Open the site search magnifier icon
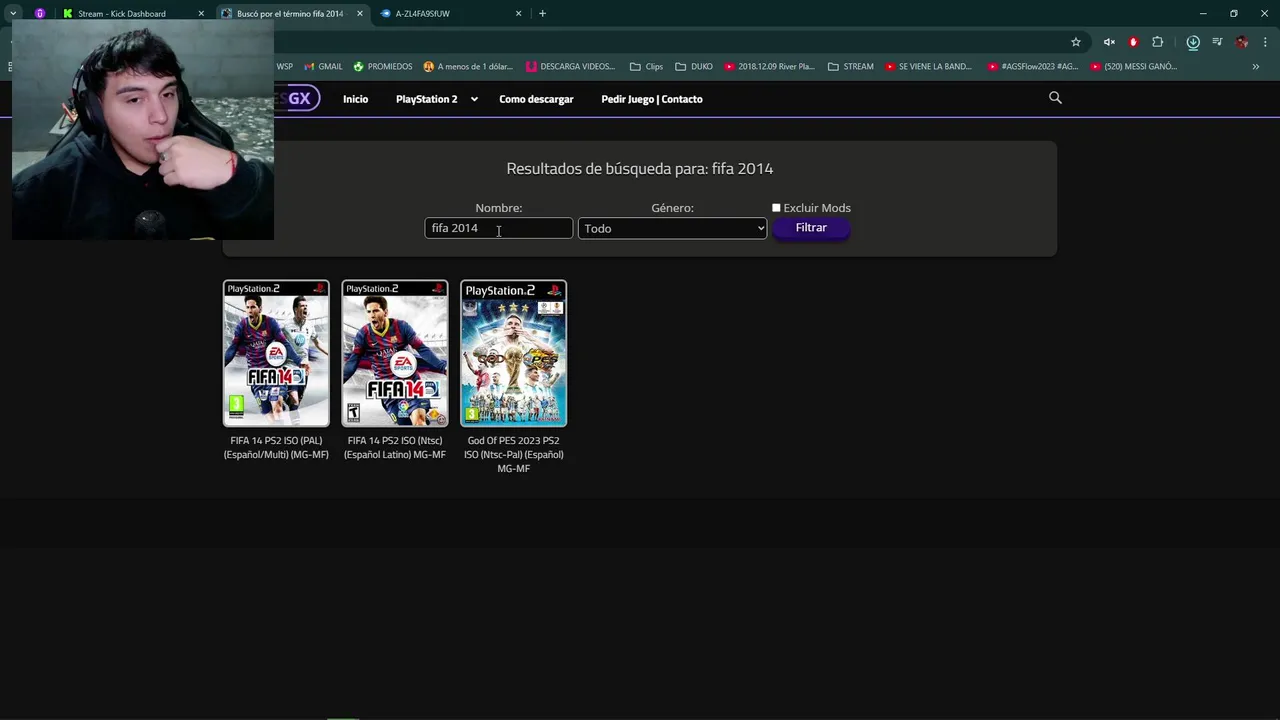The image size is (1280, 720). pyautogui.click(x=1055, y=98)
